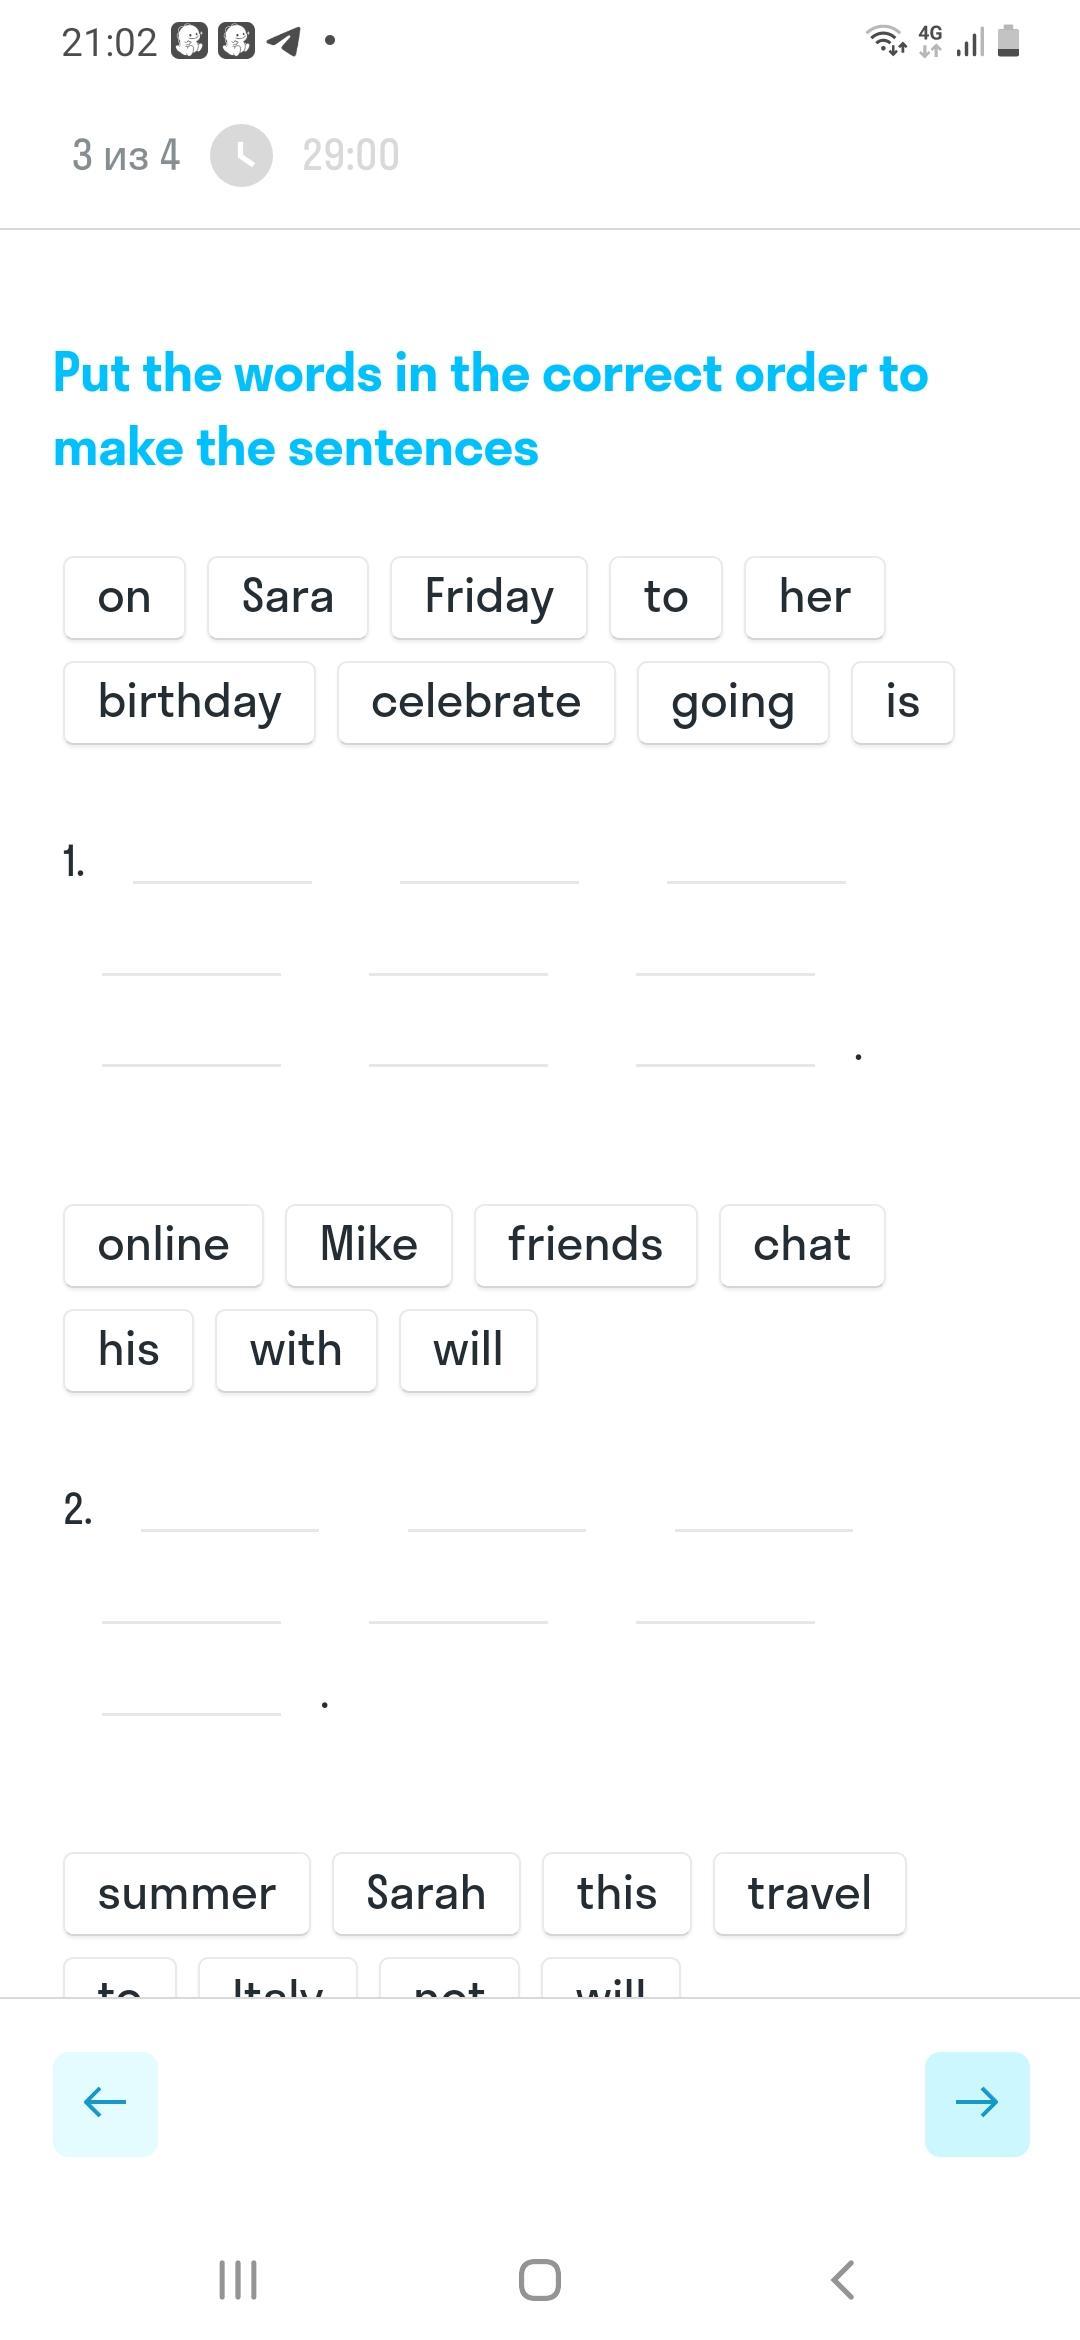The image size is (1080, 2340).
Task: Pick the 'Sarah' word tile
Action: tap(426, 1893)
